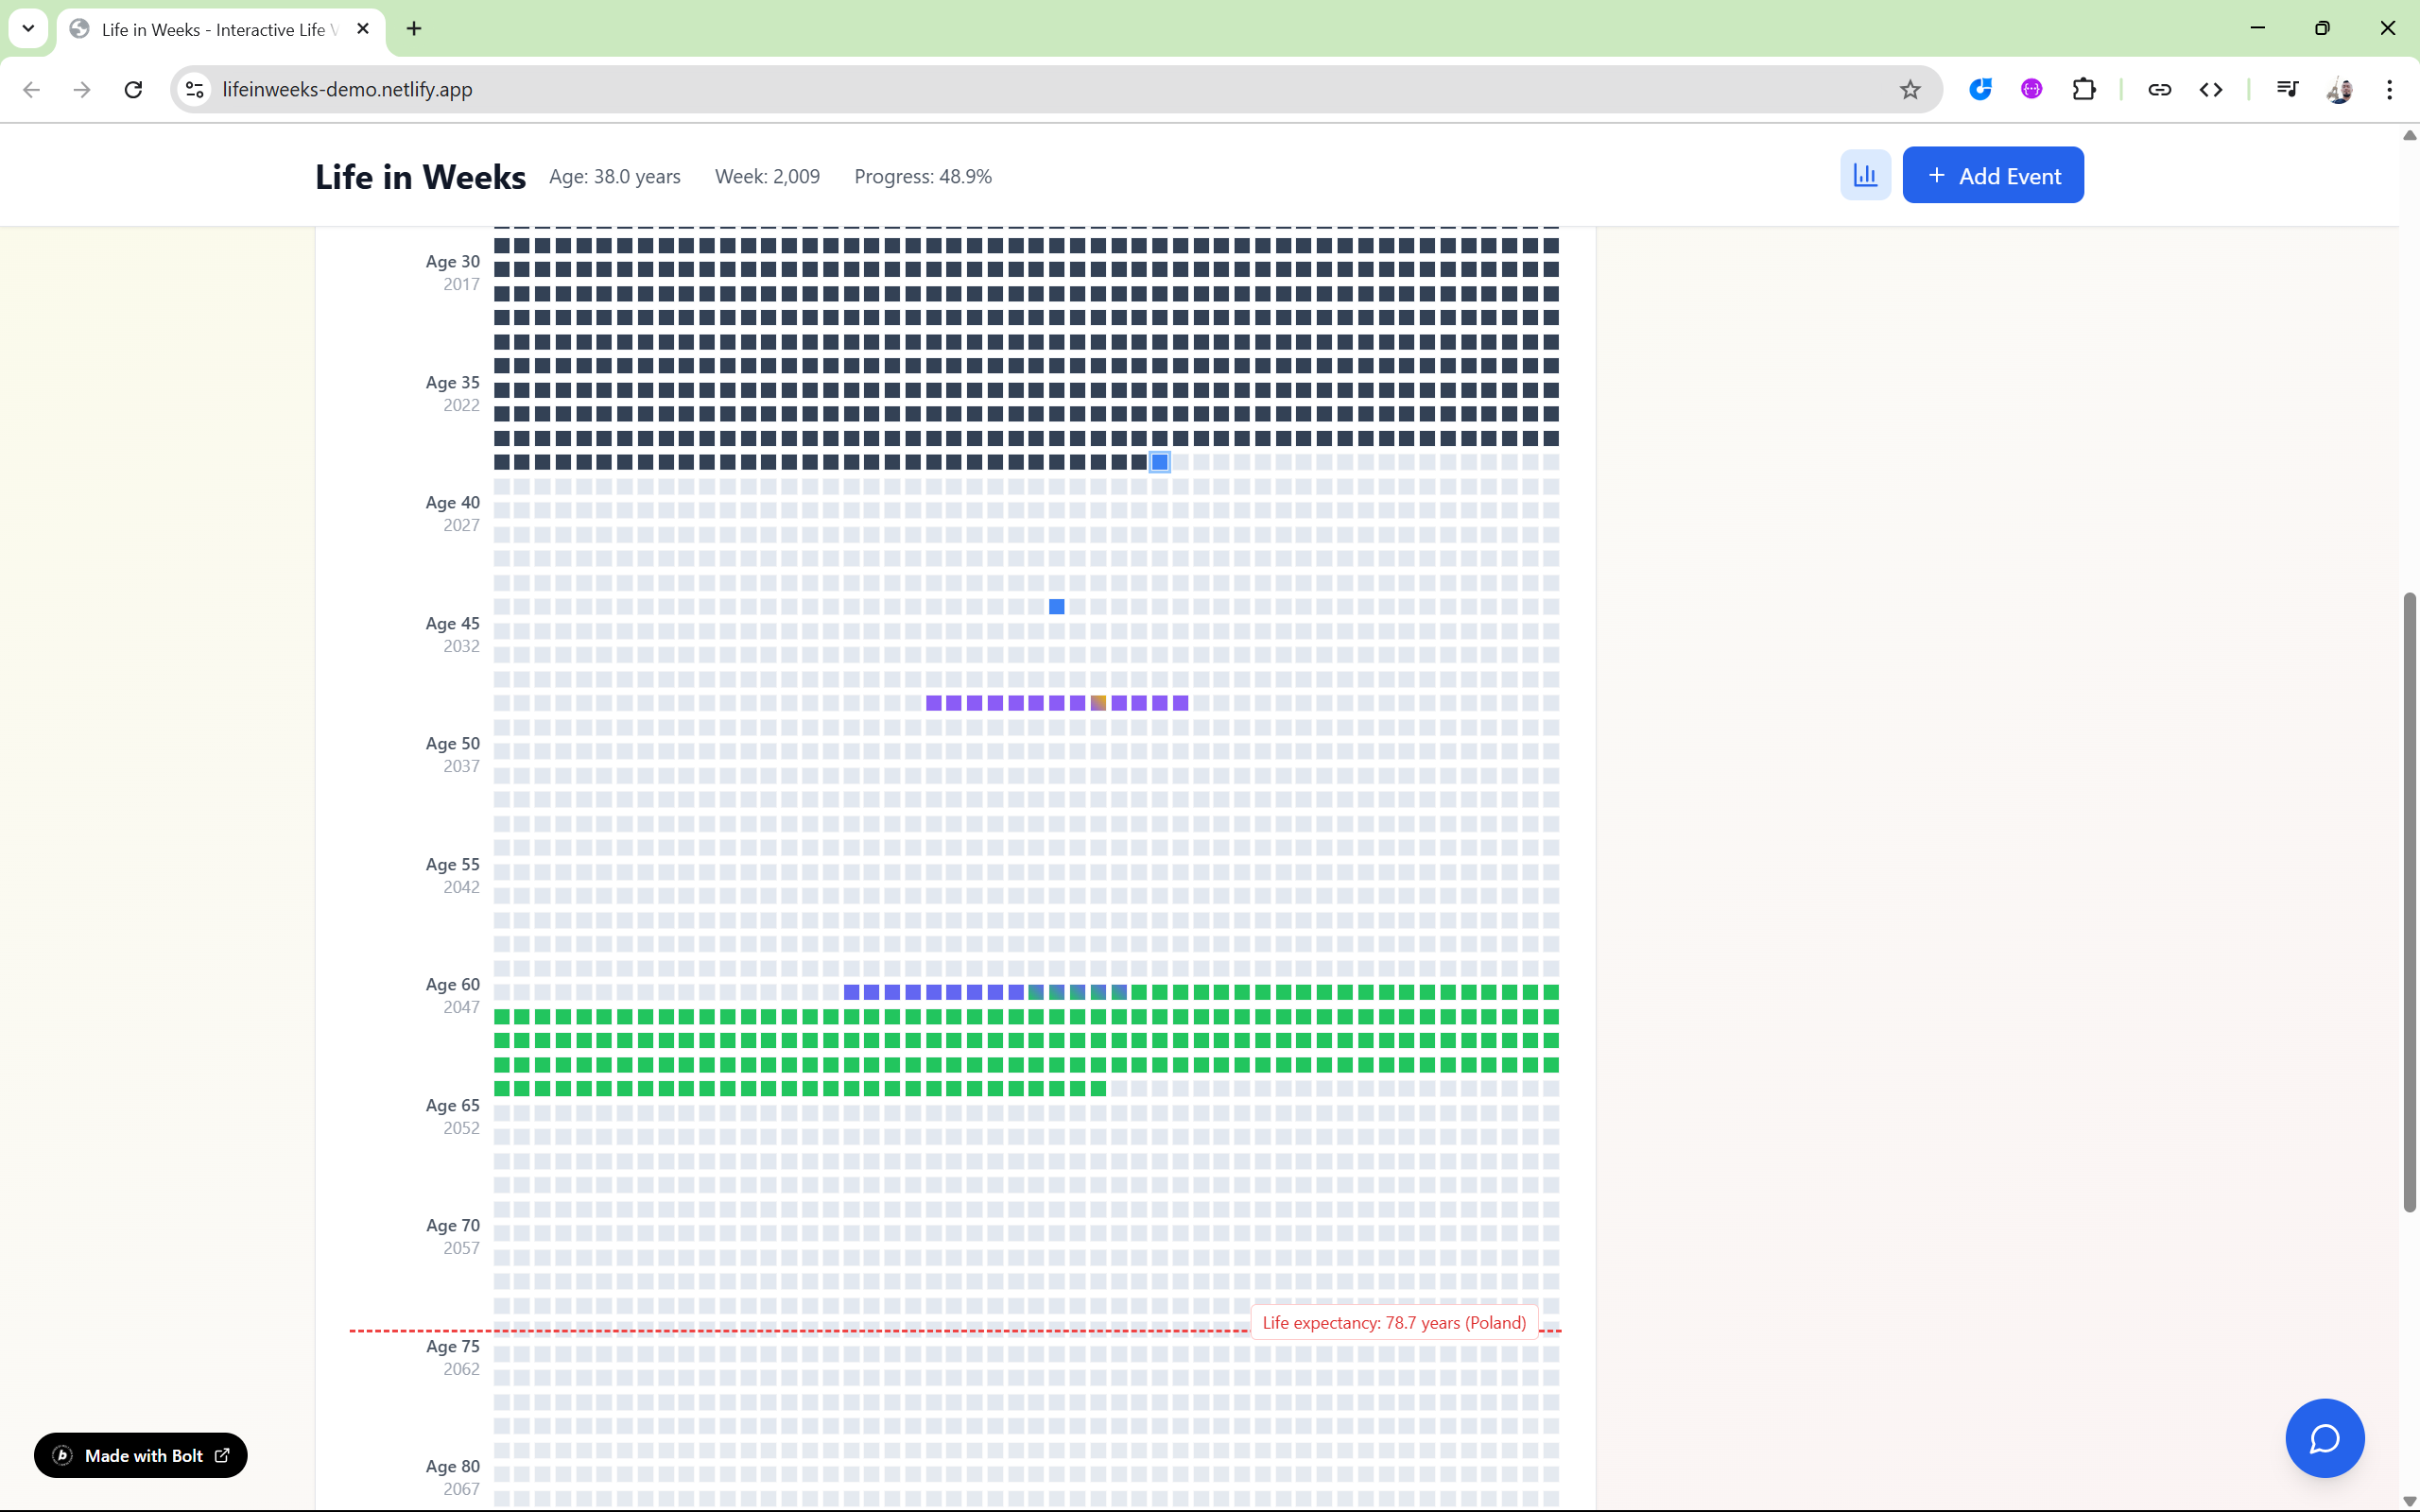Reload the page
The width and height of the screenshot is (2420, 1512).
(x=133, y=90)
